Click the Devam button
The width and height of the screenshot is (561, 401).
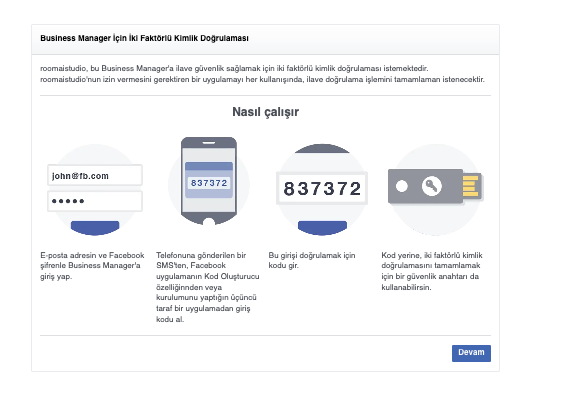click(x=471, y=353)
